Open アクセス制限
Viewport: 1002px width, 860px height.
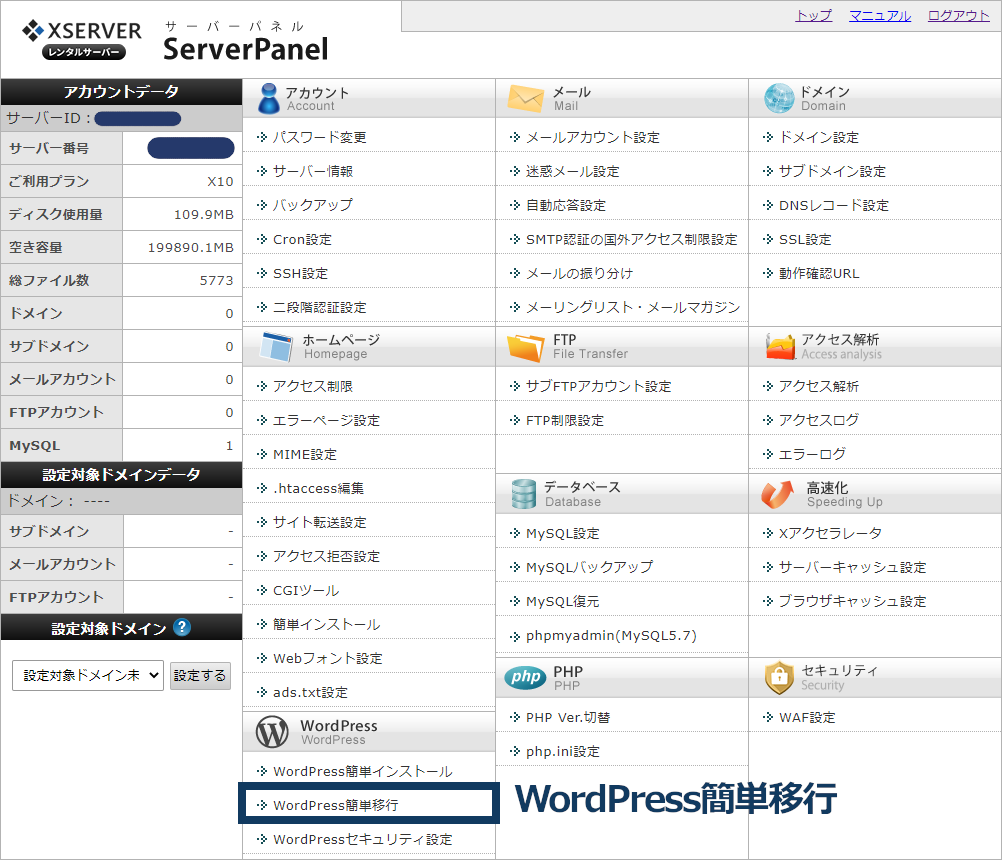[313, 386]
